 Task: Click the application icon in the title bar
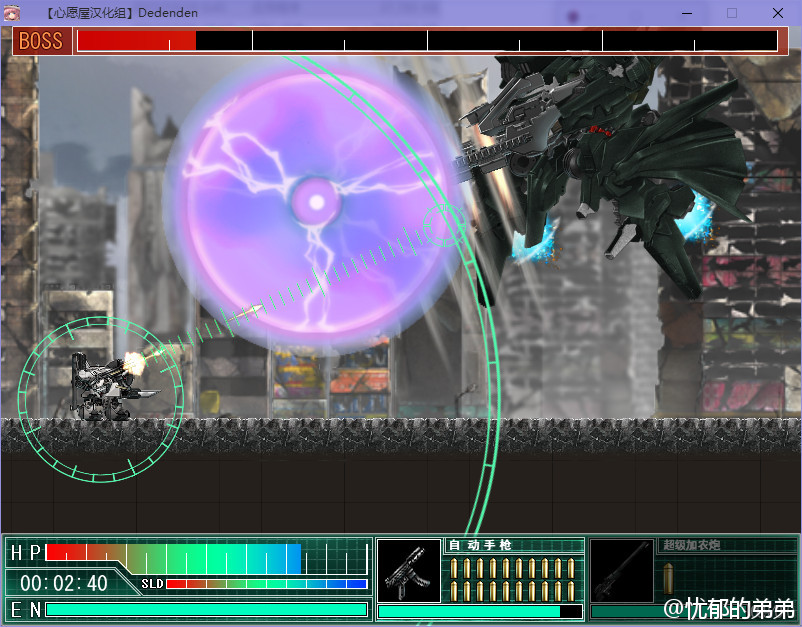pos(14,13)
